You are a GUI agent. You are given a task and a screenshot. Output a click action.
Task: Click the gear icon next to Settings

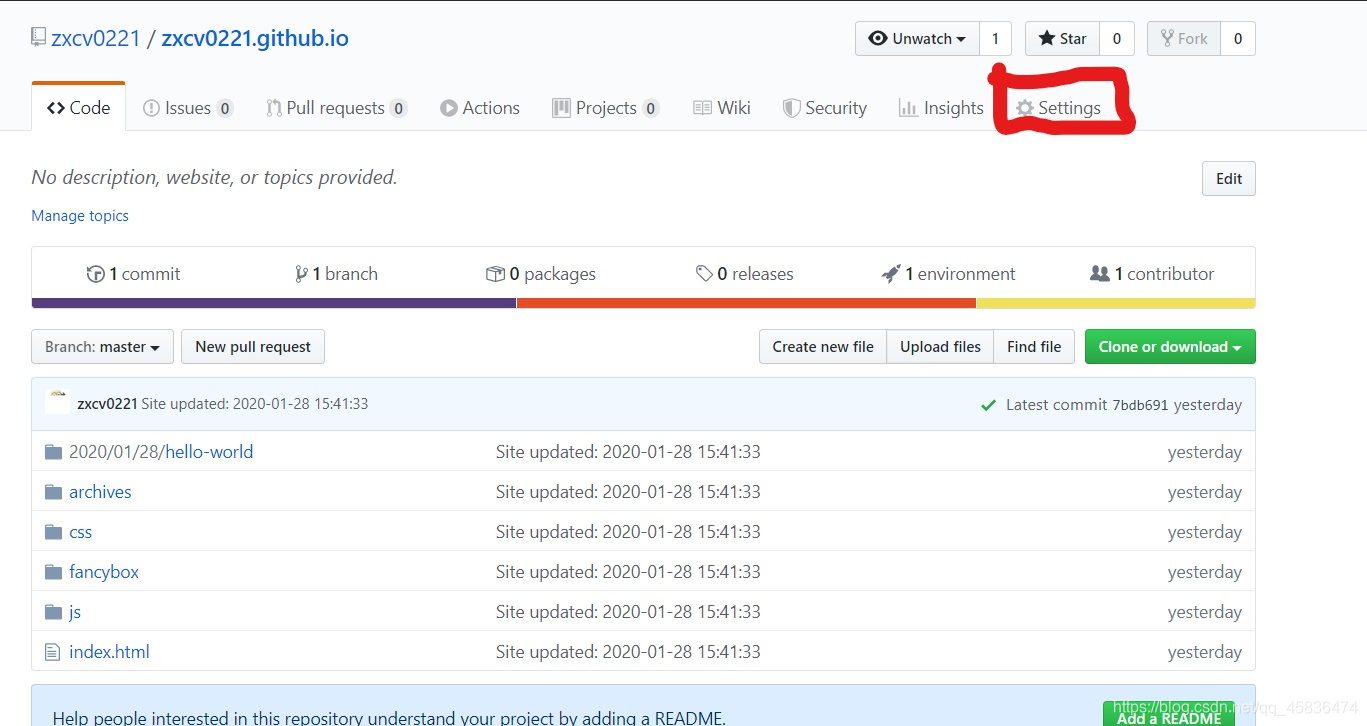[x=1024, y=108]
